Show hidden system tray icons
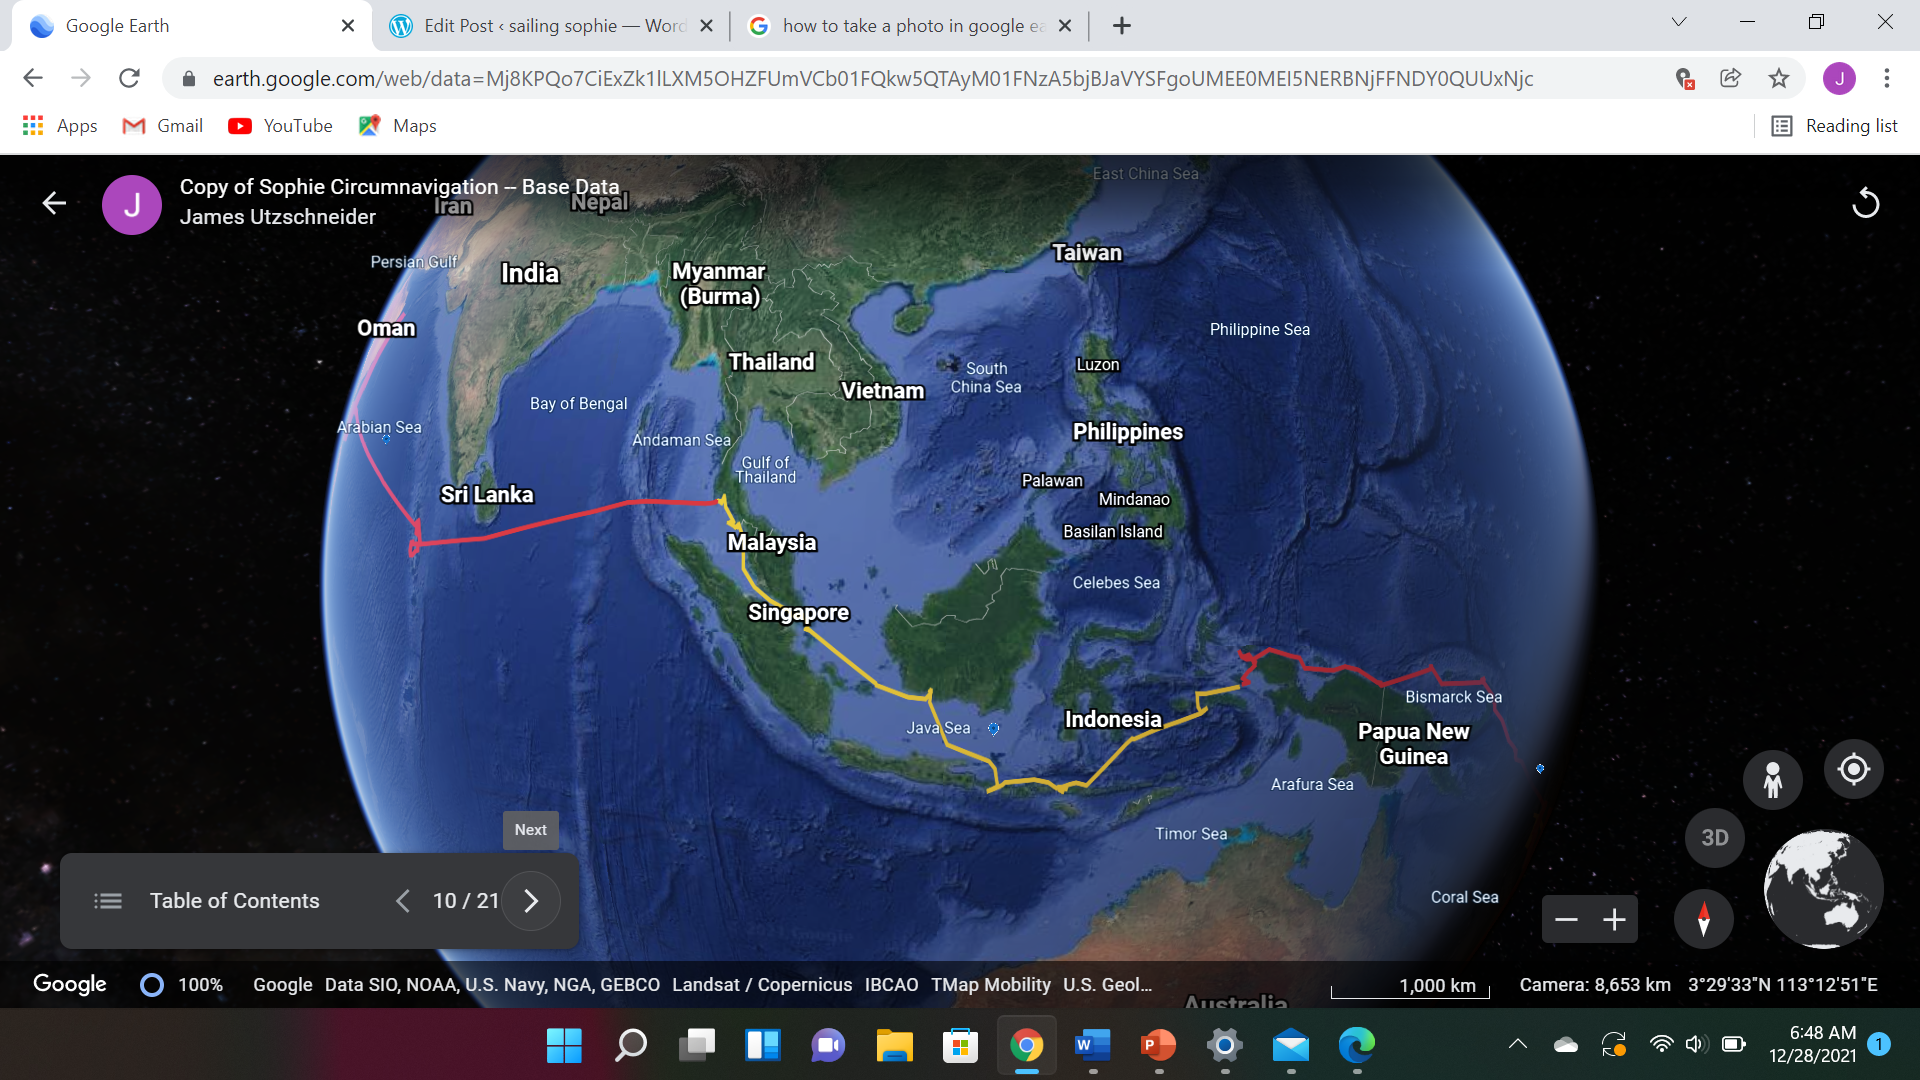The image size is (1920, 1080). (1517, 1045)
